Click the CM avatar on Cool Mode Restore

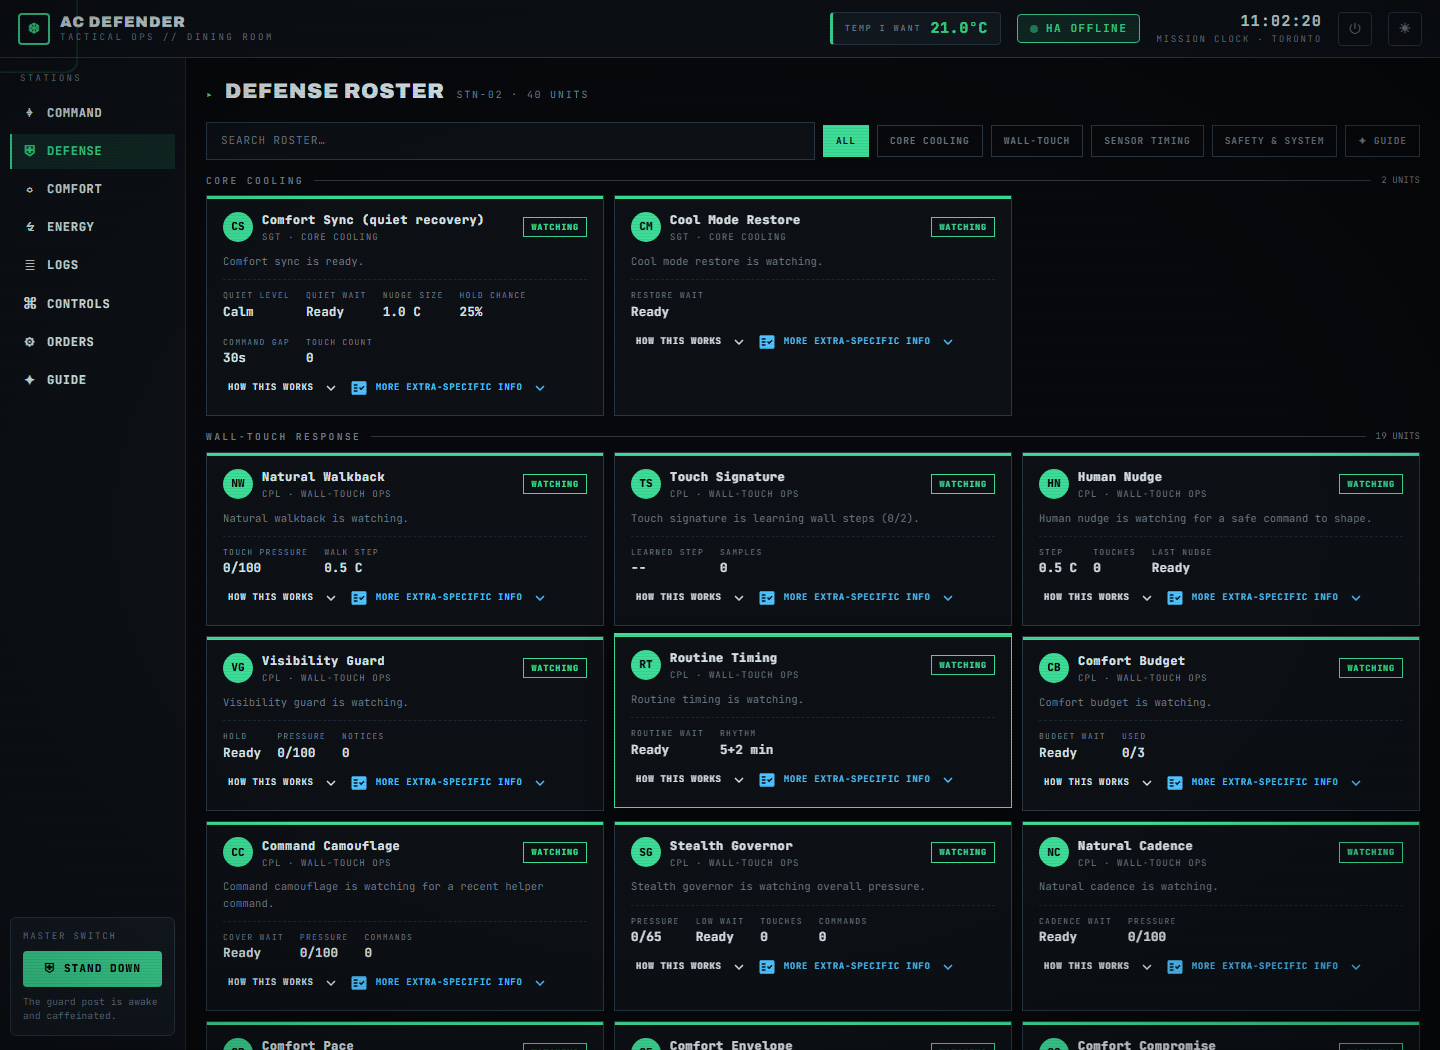point(646,227)
